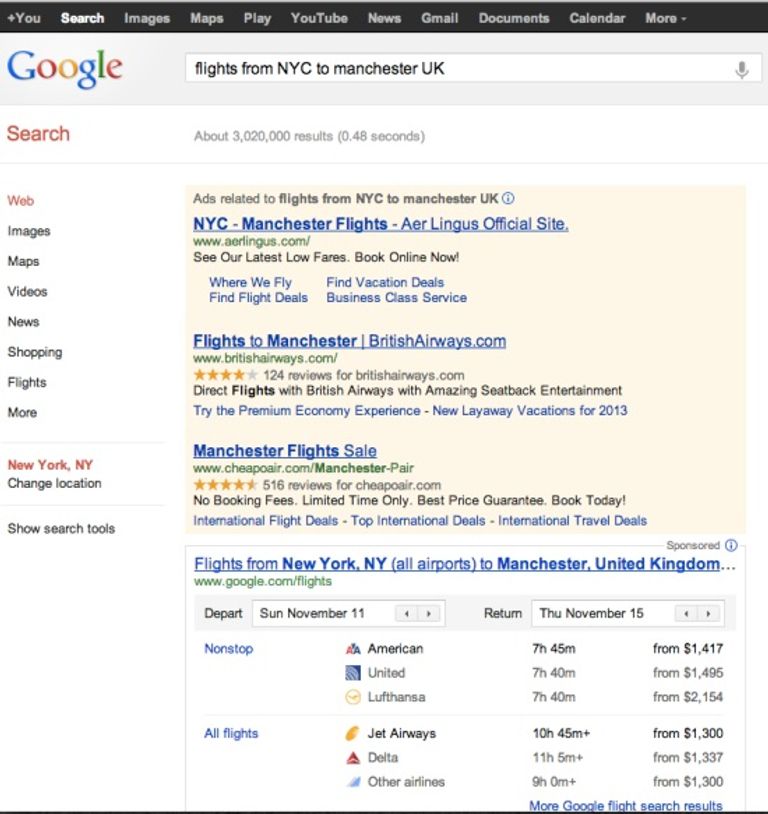Open Find Vacation Deals sitelink
The height and width of the screenshot is (814, 768).
[385, 282]
